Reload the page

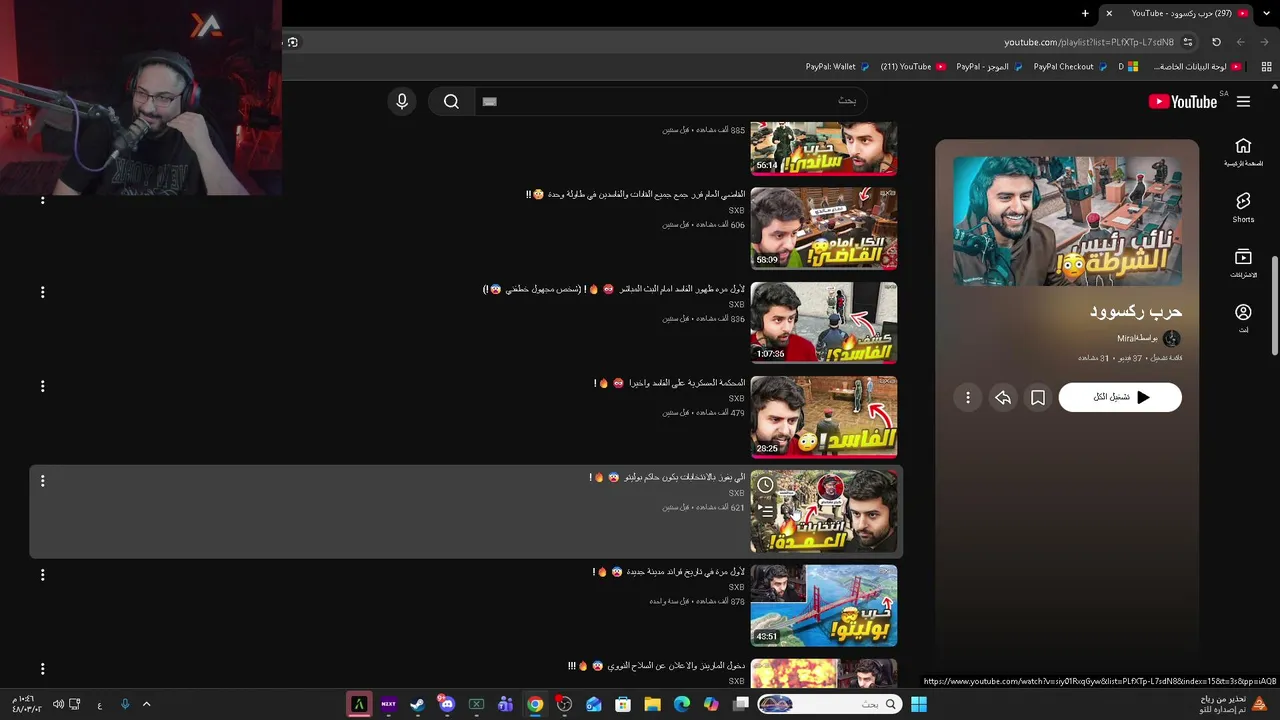(x=1216, y=42)
